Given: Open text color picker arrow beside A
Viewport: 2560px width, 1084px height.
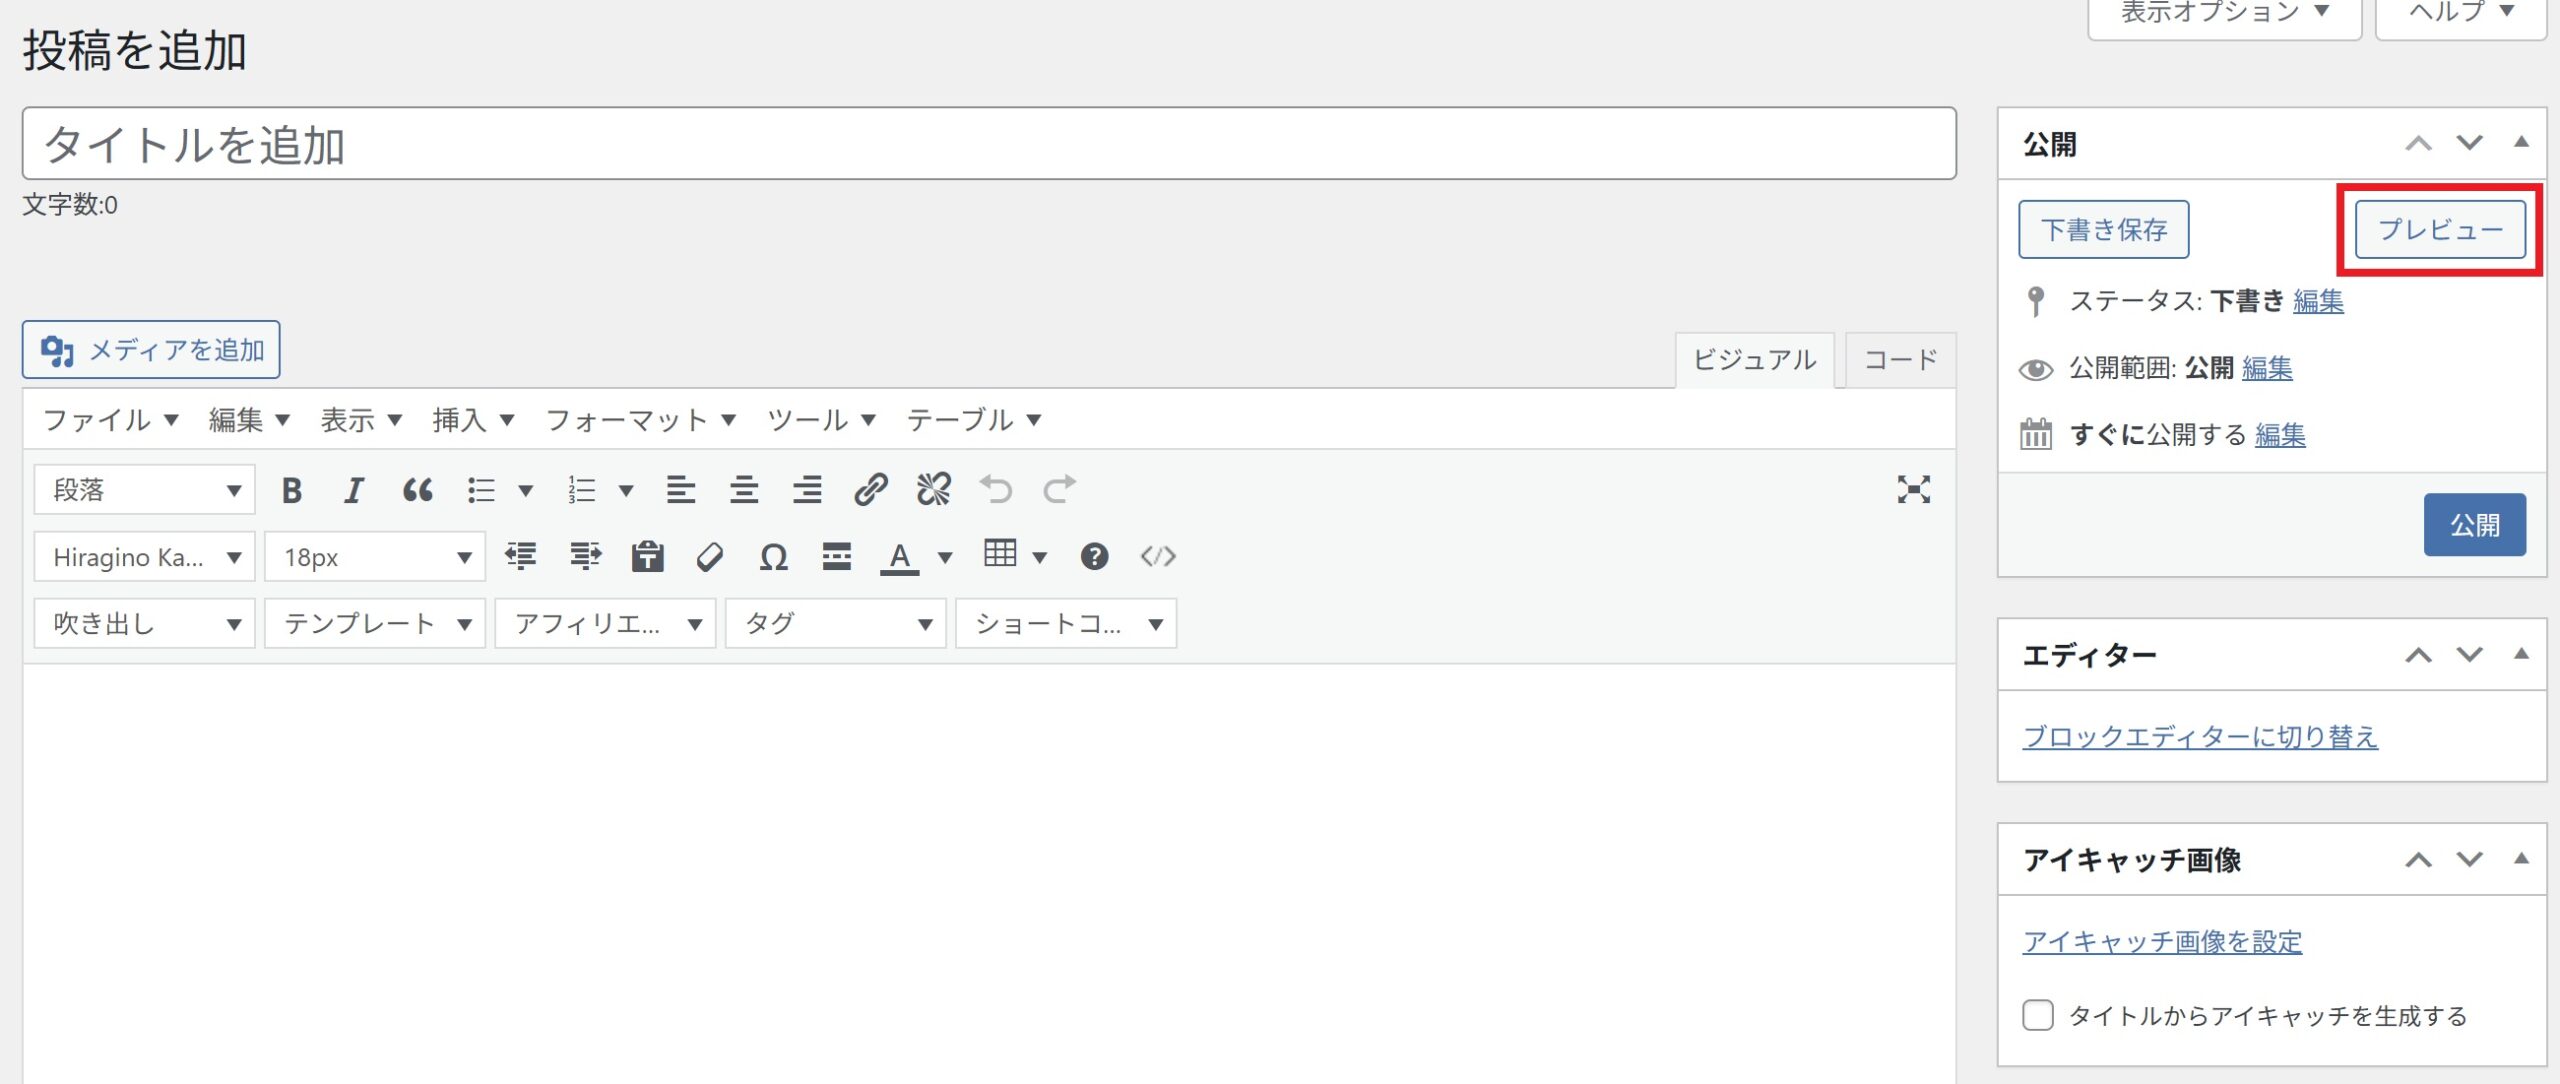Looking at the screenshot, I should tap(945, 557).
